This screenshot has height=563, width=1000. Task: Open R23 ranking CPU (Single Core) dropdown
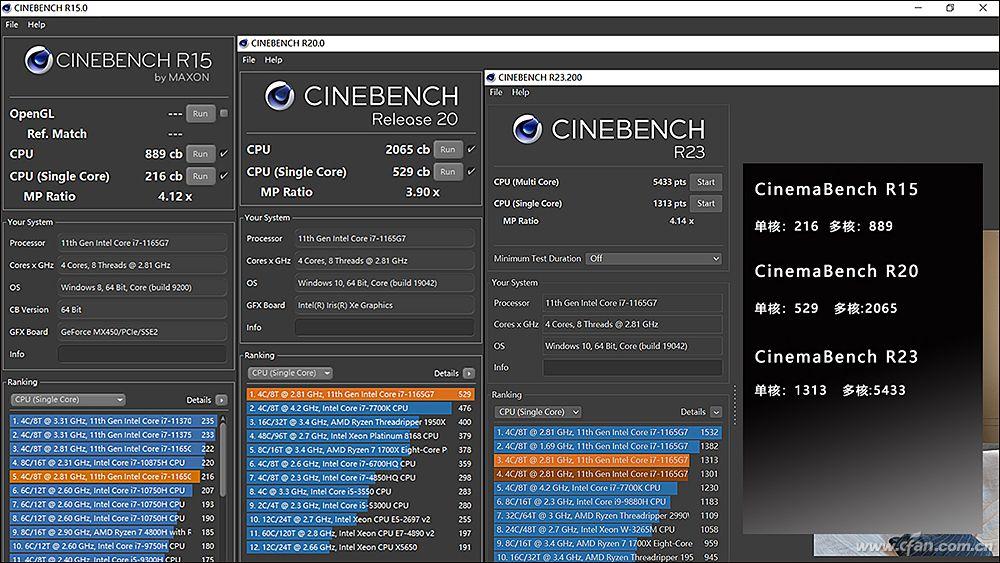coord(538,412)
